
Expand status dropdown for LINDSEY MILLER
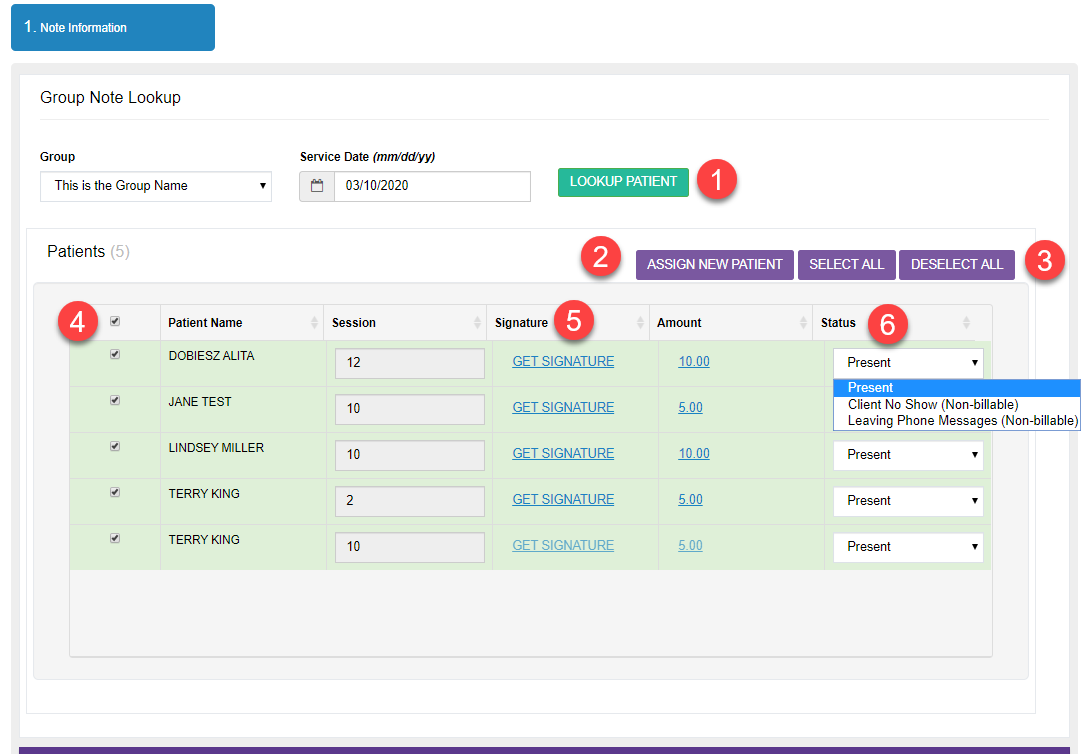(x=908, y=455)
